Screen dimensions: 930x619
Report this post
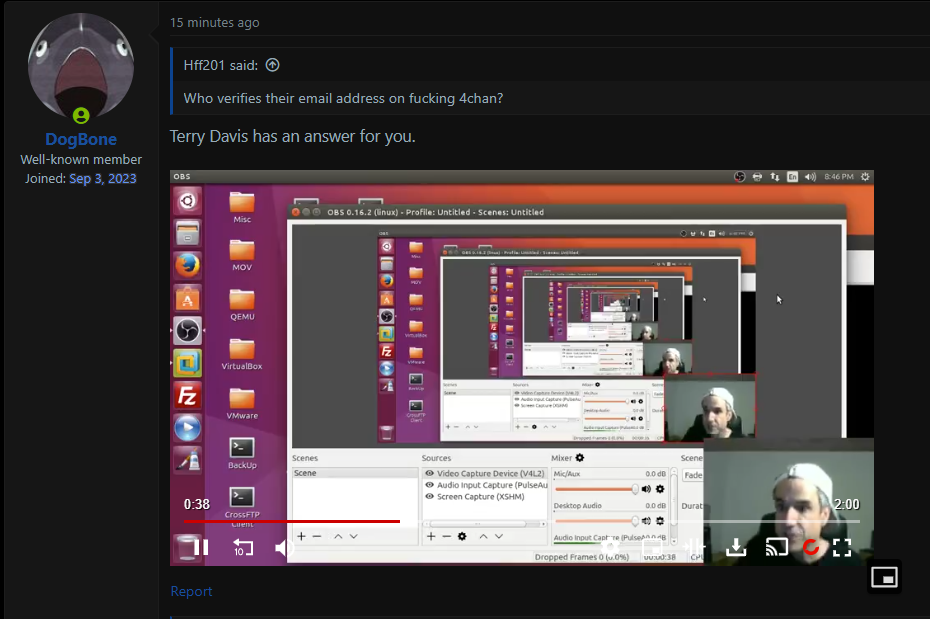(x=191, y=591)
